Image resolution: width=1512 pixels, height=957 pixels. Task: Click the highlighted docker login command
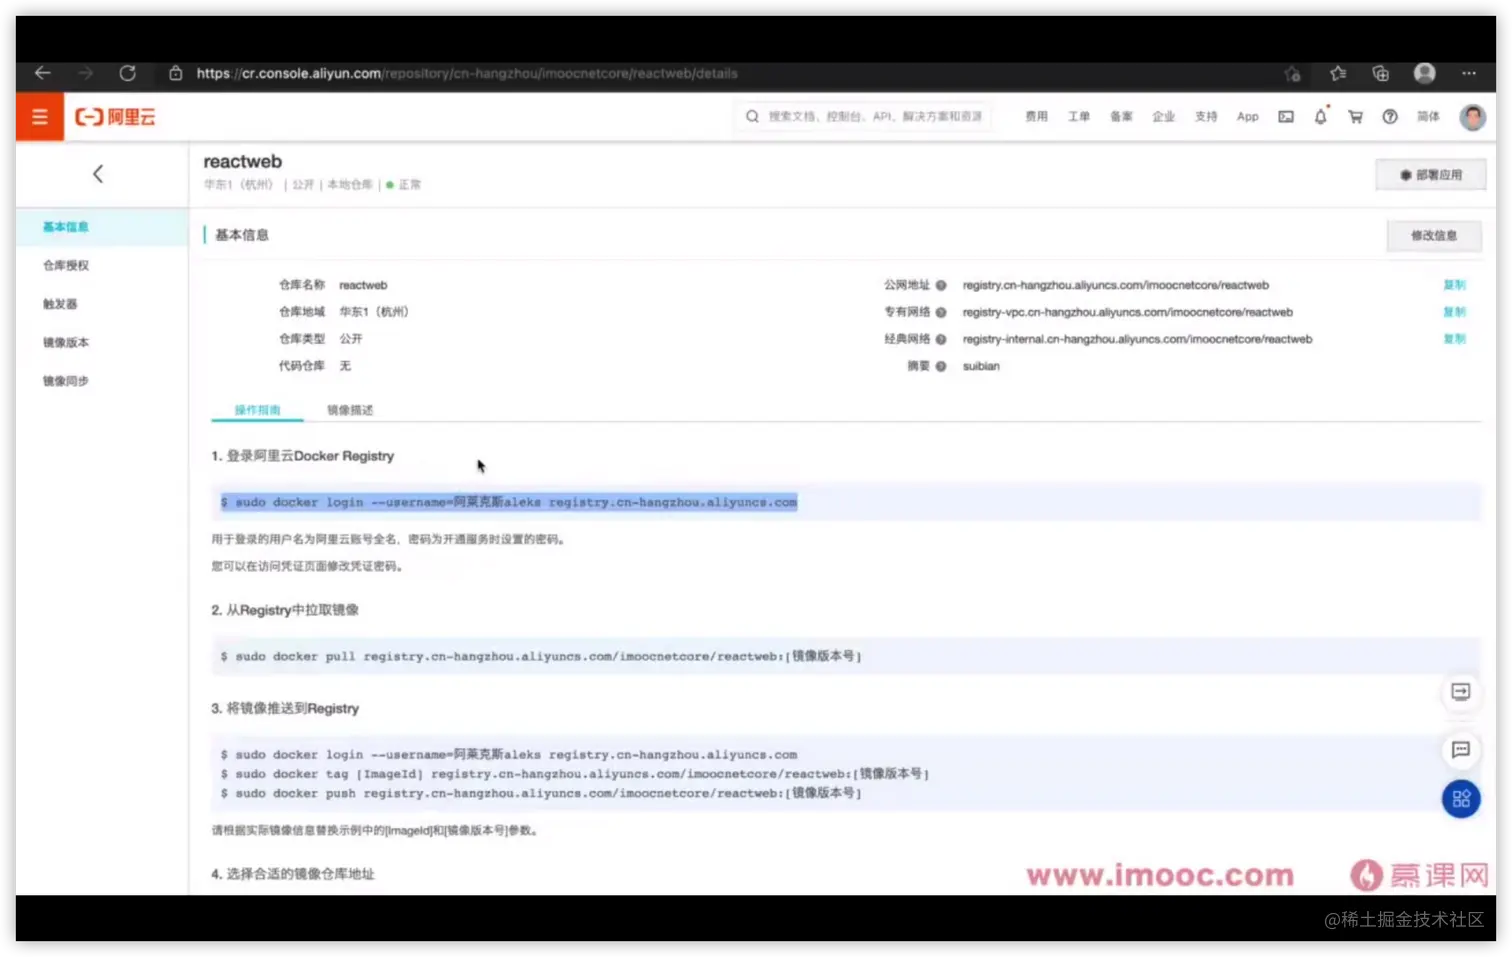point(509,502)
